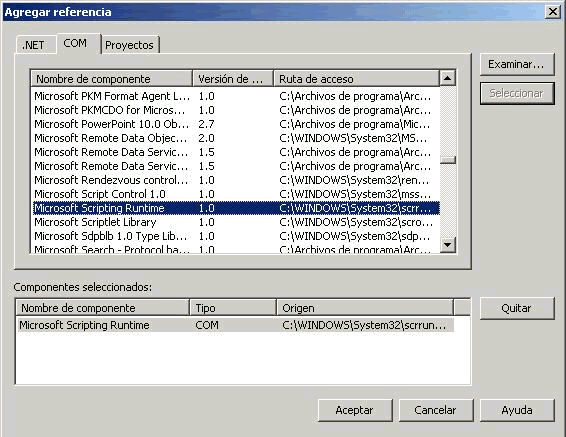Click the Quitar button
566x437 pixels.
coord(517,308)
